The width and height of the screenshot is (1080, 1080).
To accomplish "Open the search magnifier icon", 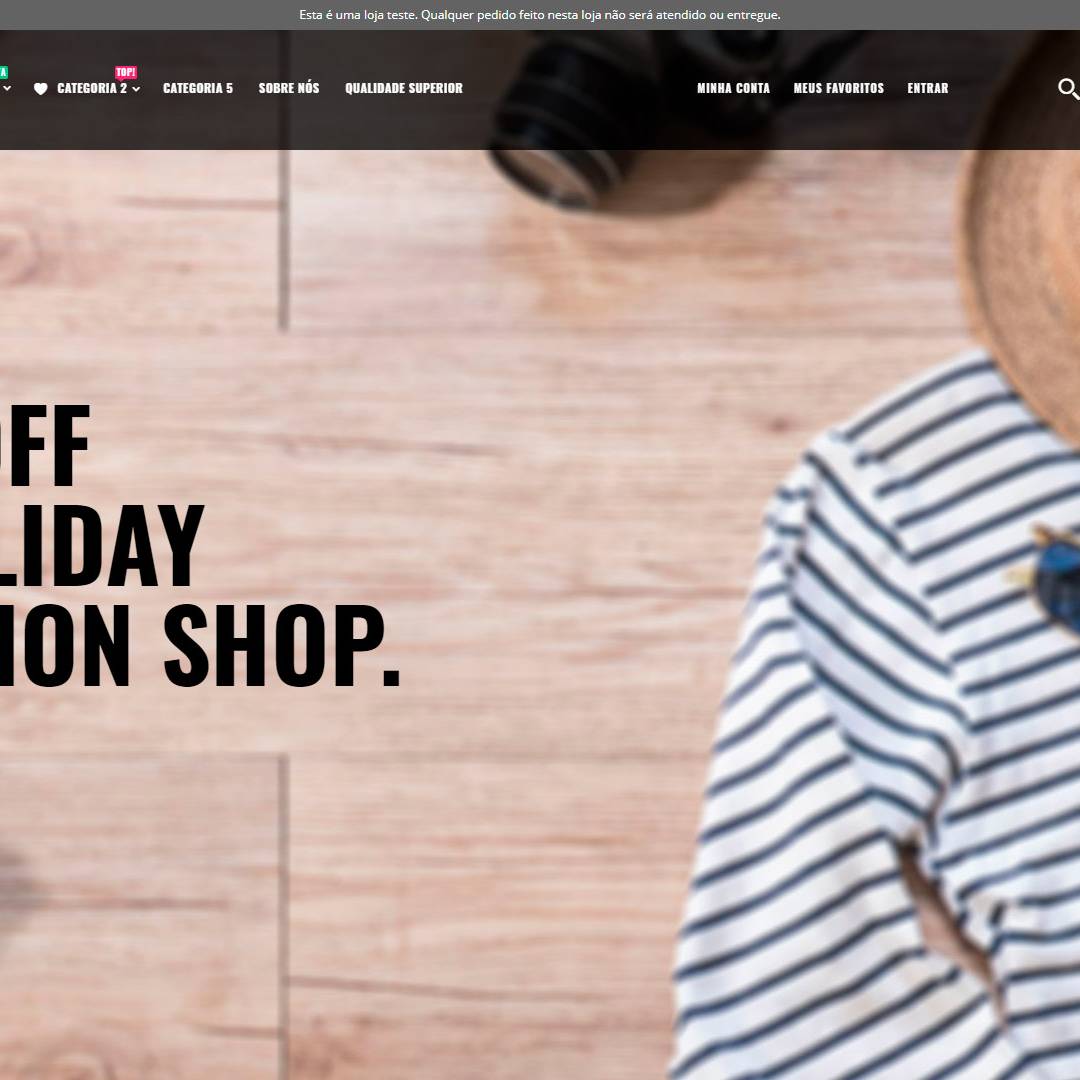I will 1068,89.
